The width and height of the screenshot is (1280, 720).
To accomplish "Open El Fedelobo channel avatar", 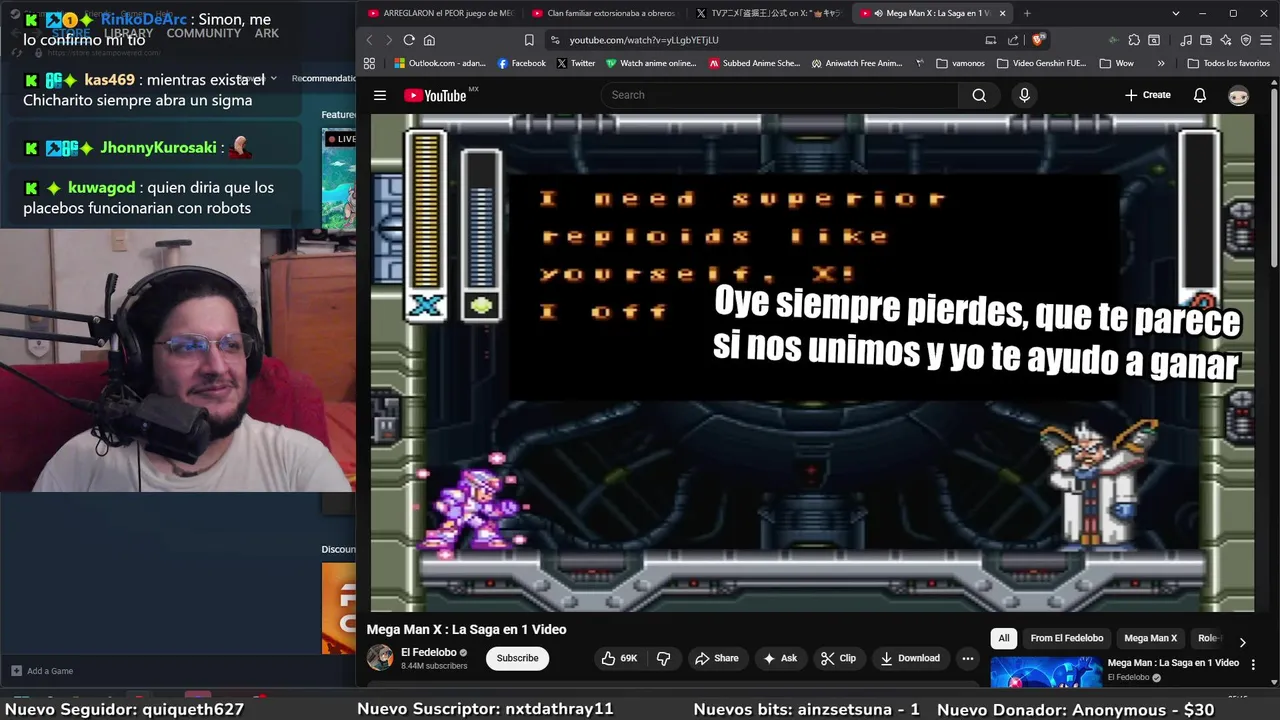I will tap(380, 657).
